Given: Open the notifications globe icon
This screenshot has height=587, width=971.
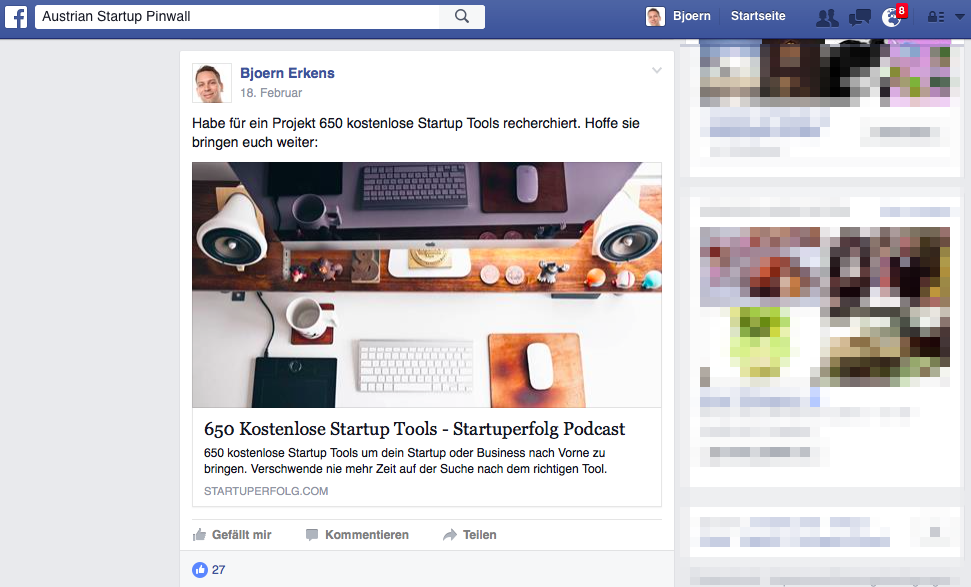Looking at the screenshot, I should pyautogui.click(x=892, y=17).
